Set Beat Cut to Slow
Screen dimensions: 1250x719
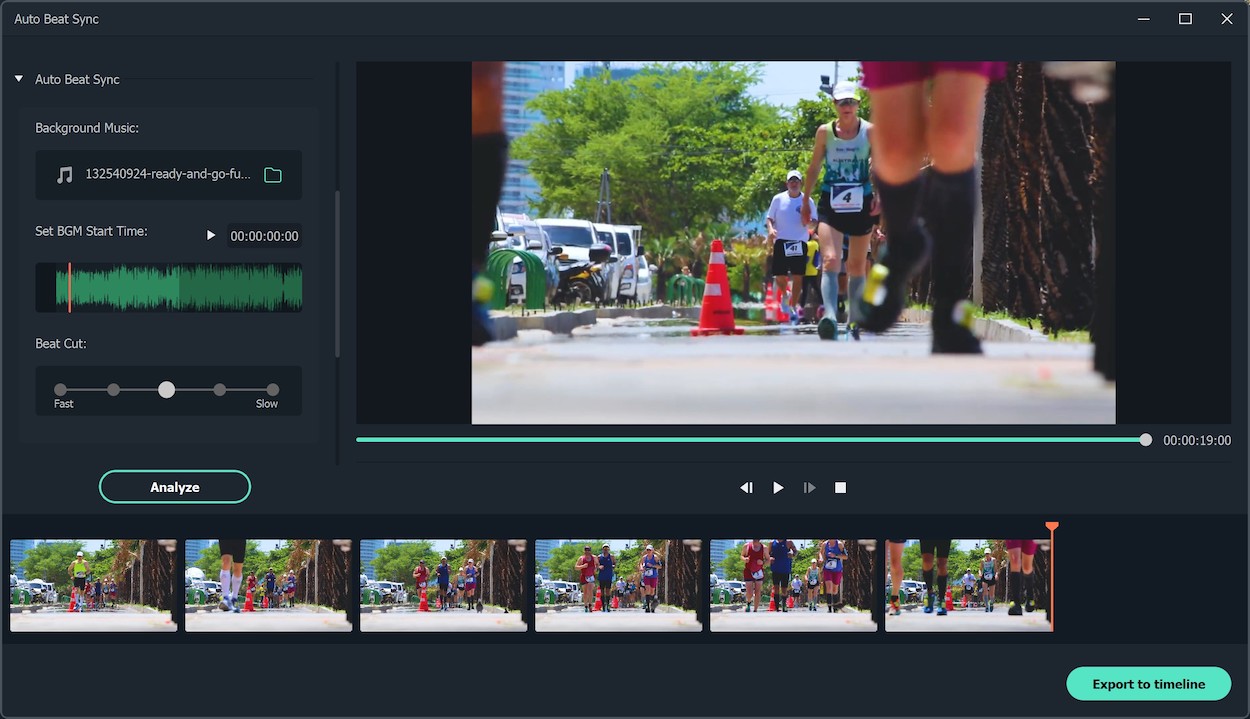[x=272, y=390]
